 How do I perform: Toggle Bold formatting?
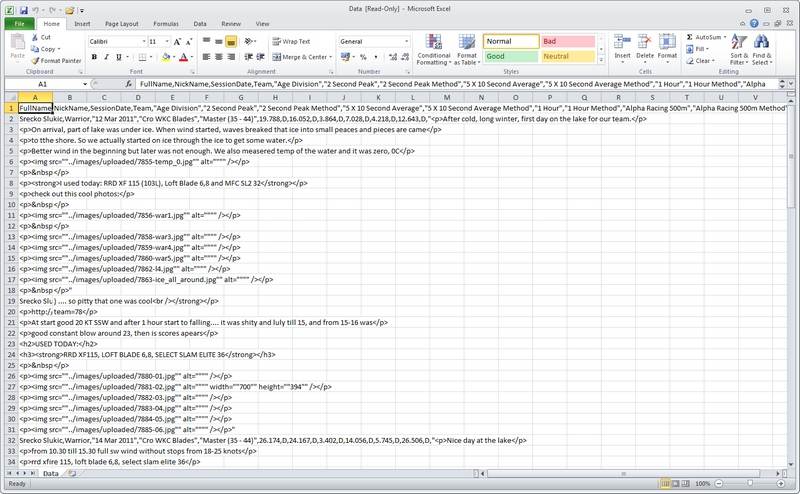tap(93, 57)
